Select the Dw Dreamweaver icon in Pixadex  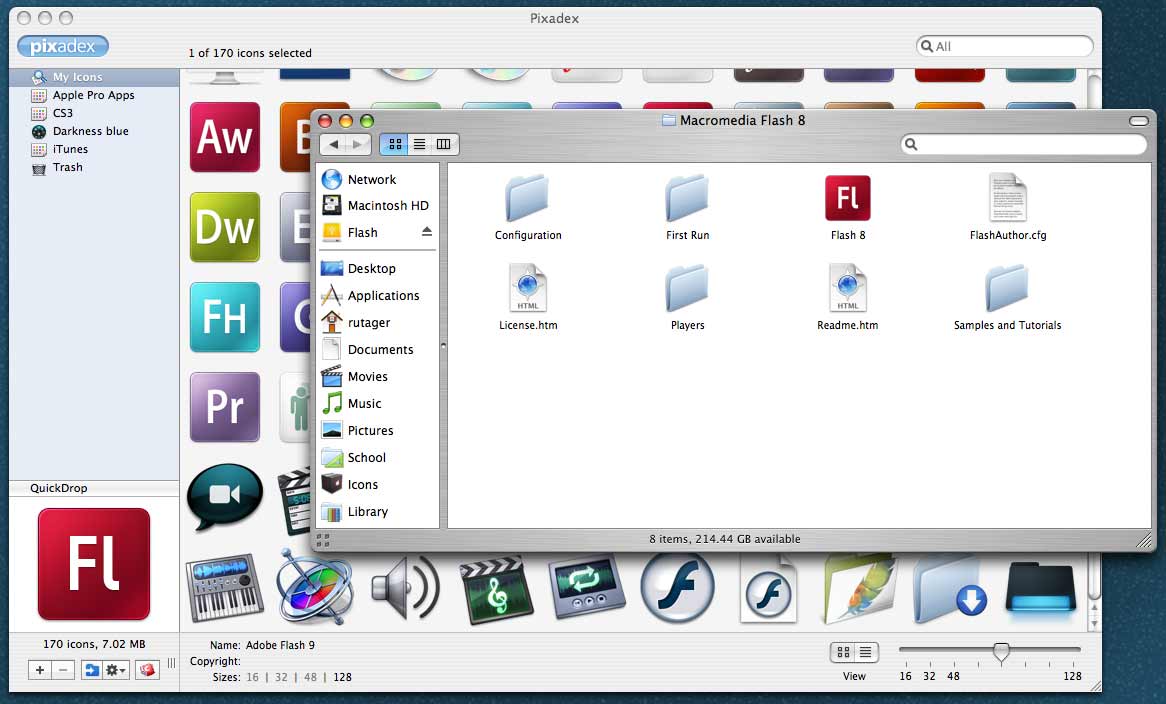pyautogui.click(x=225, y=227)
